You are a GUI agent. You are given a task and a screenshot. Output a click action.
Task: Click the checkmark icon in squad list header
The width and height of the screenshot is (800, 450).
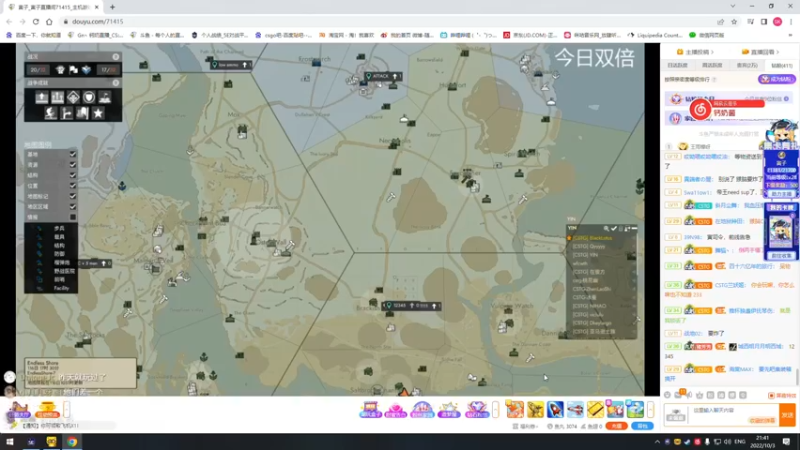click(x=614, y=229)
